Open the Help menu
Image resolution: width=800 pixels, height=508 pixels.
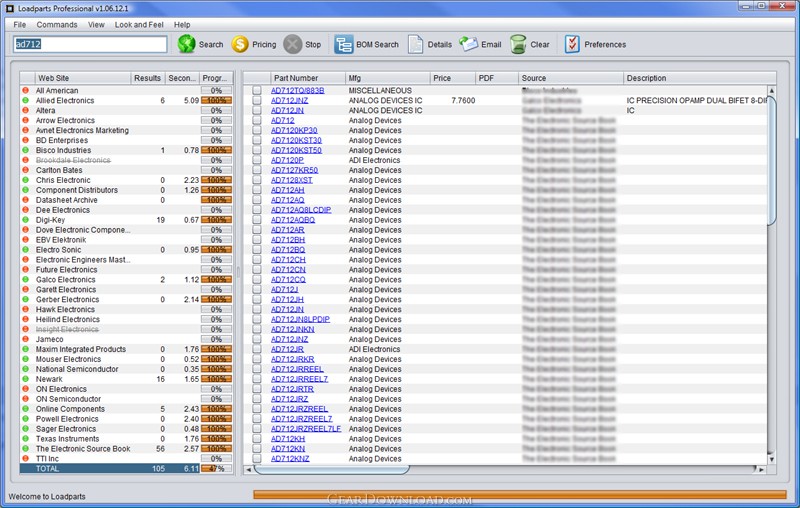pyautogui.click(x=182, y=24)
